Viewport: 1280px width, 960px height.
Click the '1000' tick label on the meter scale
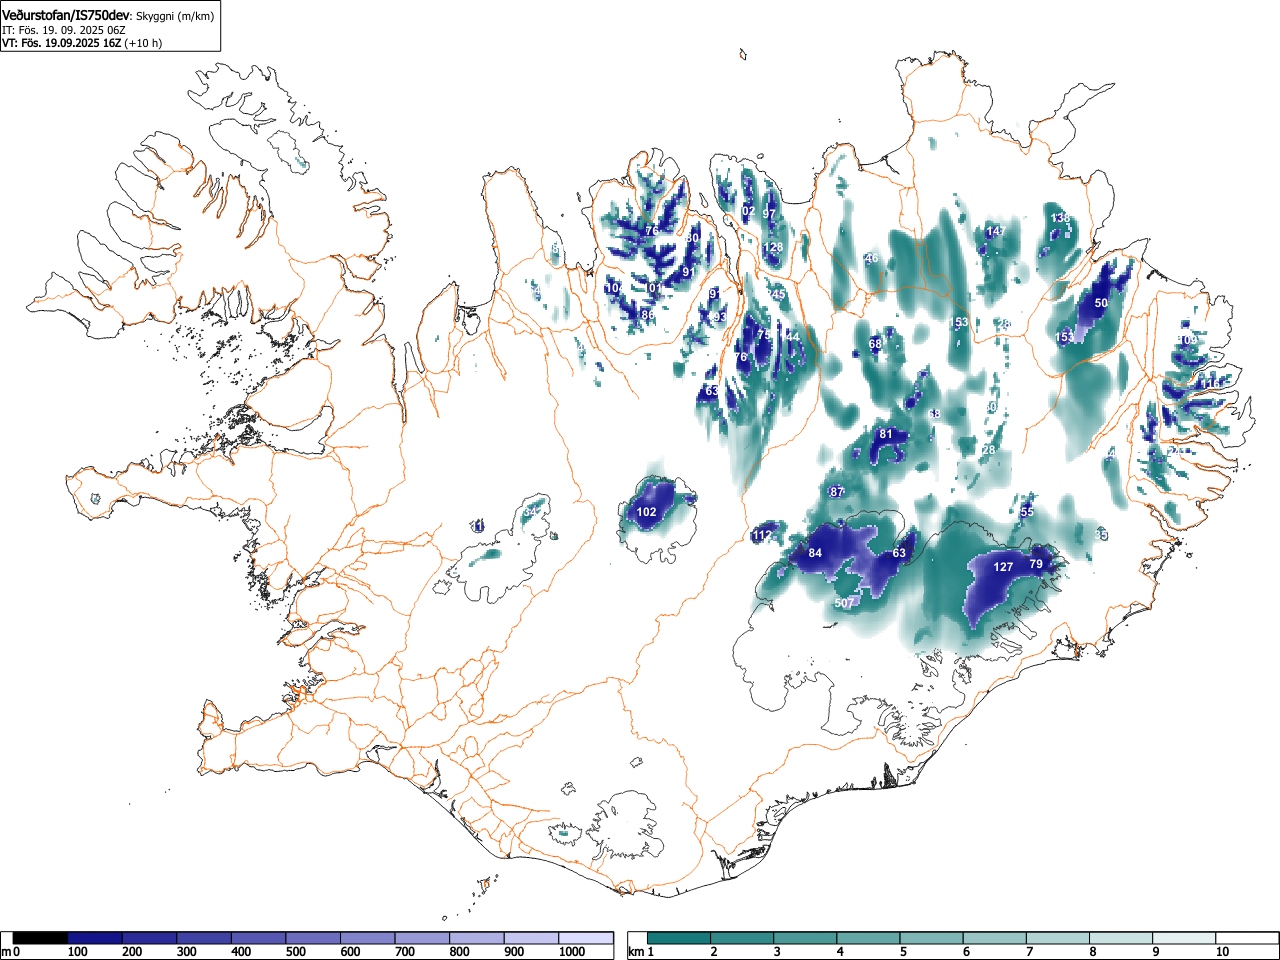pyautogui.click(x=572, y=952)
